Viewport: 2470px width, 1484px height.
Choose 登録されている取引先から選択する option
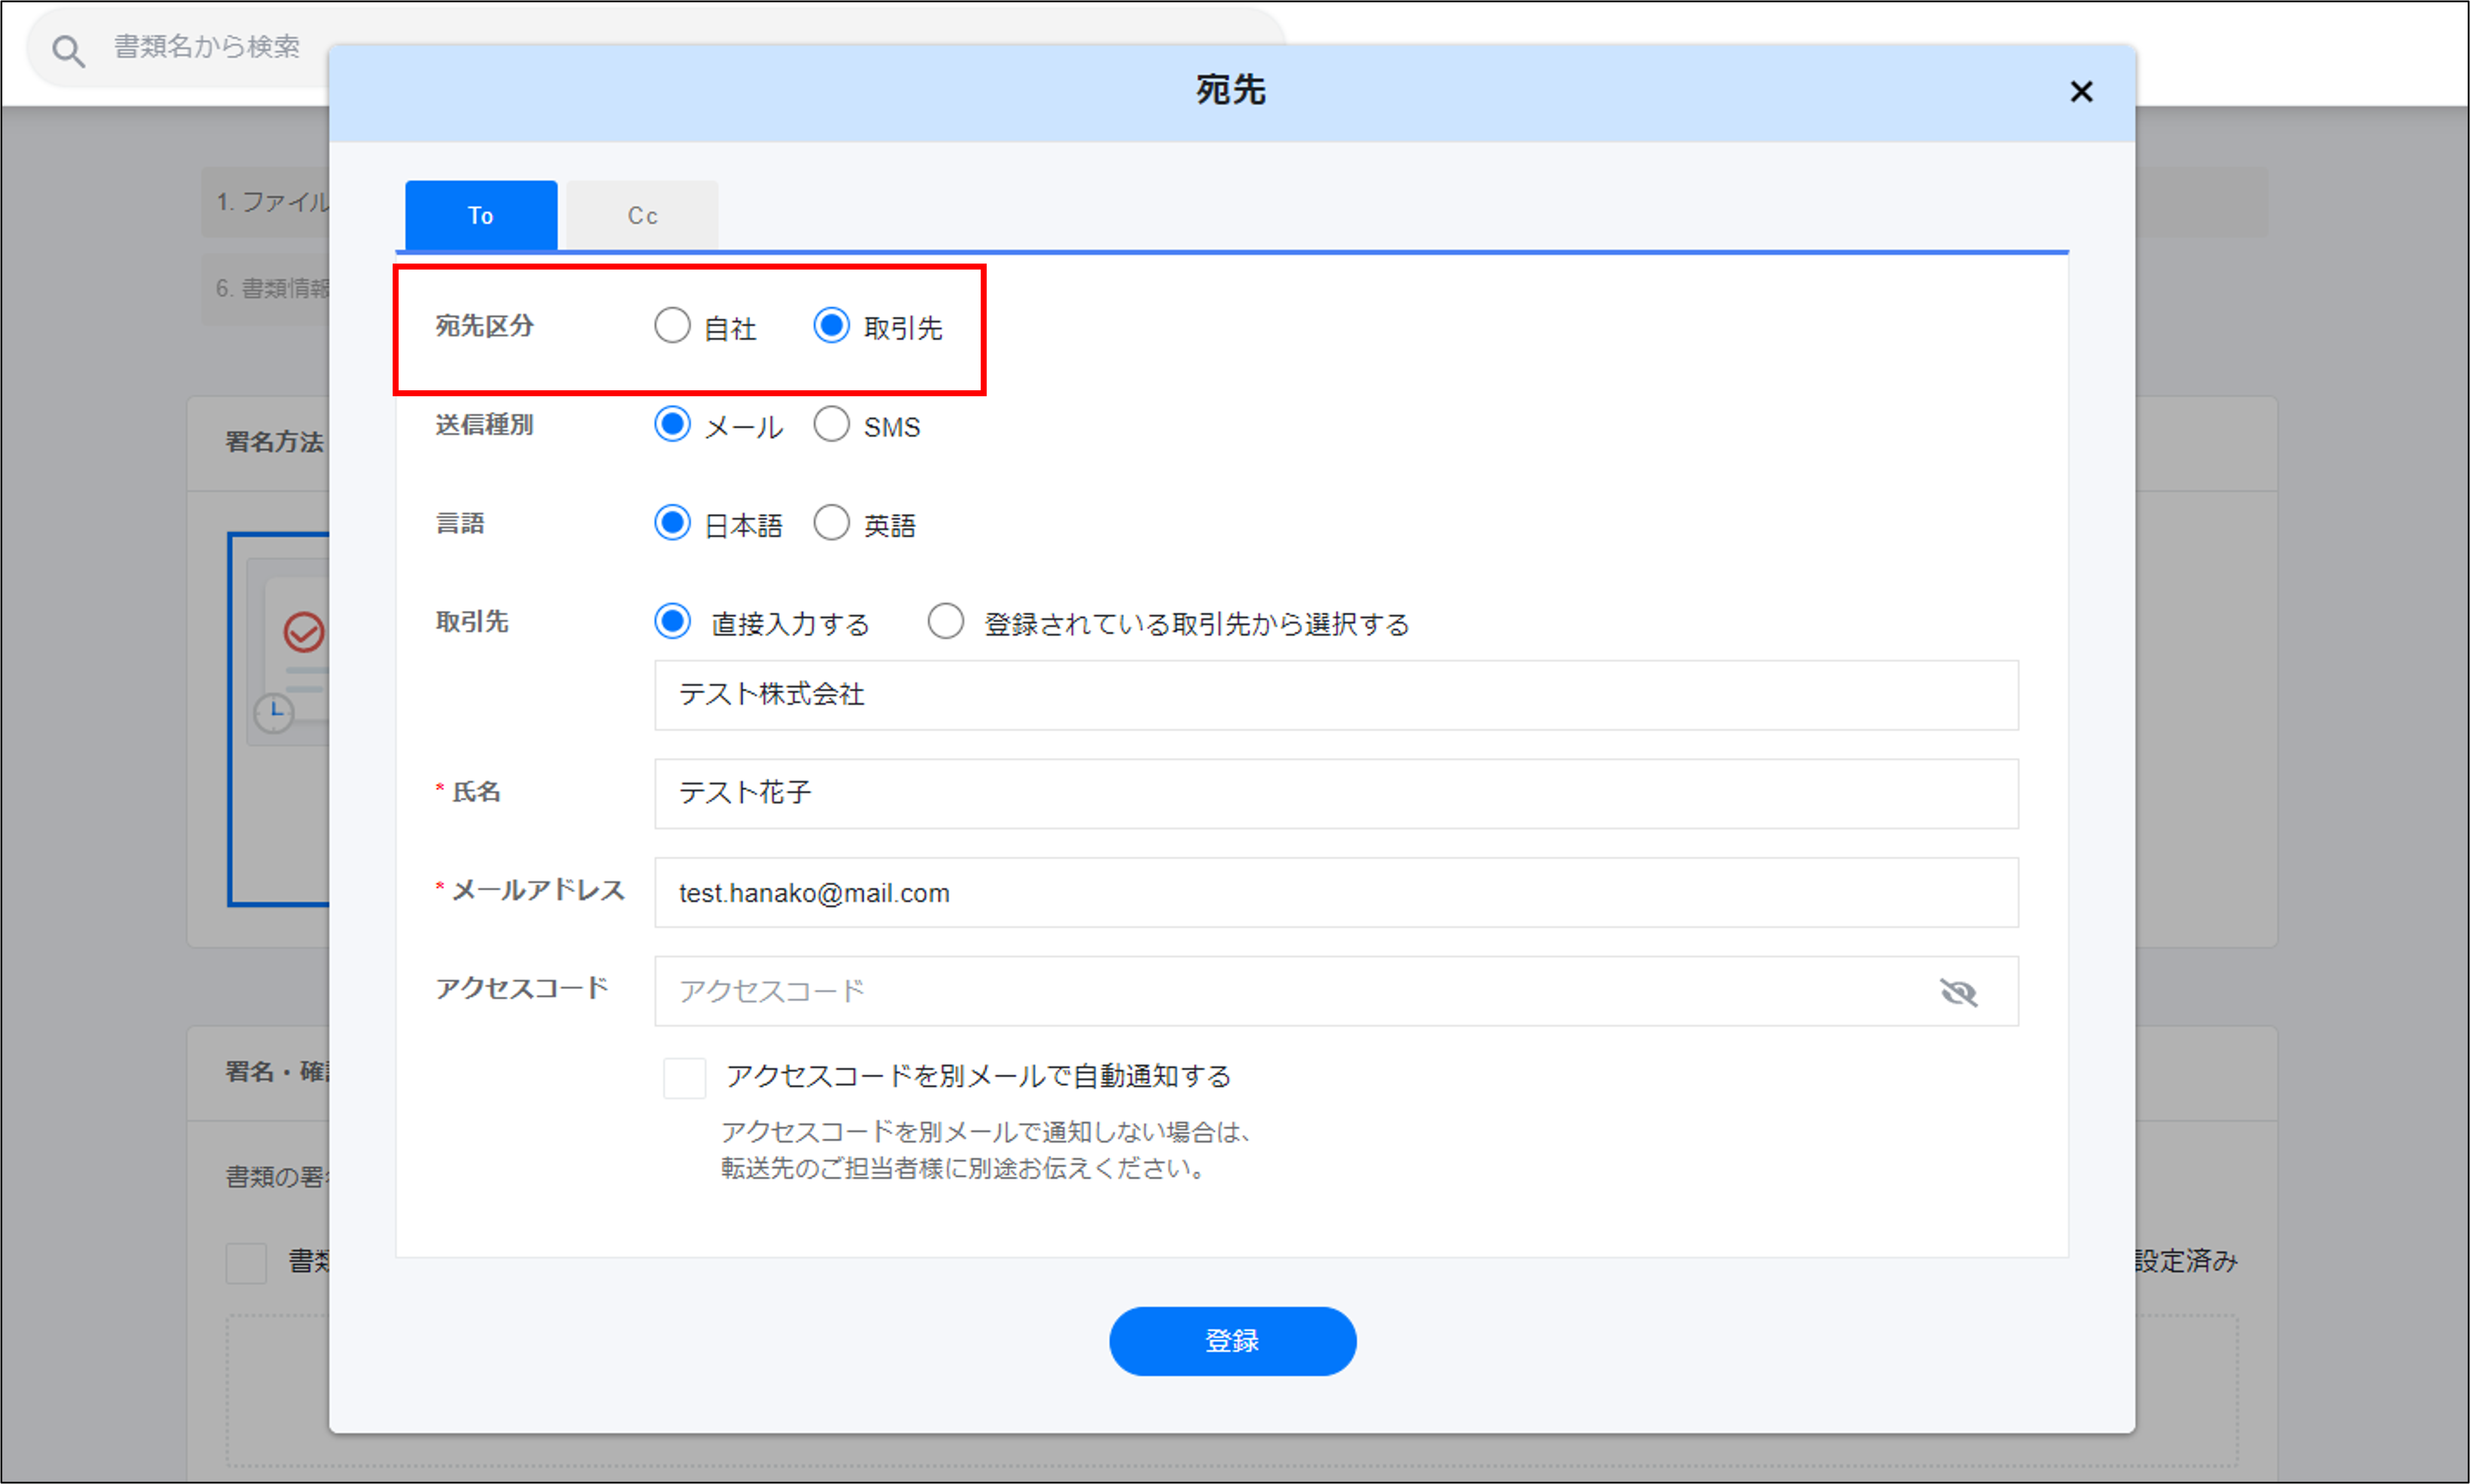[945, 622]
